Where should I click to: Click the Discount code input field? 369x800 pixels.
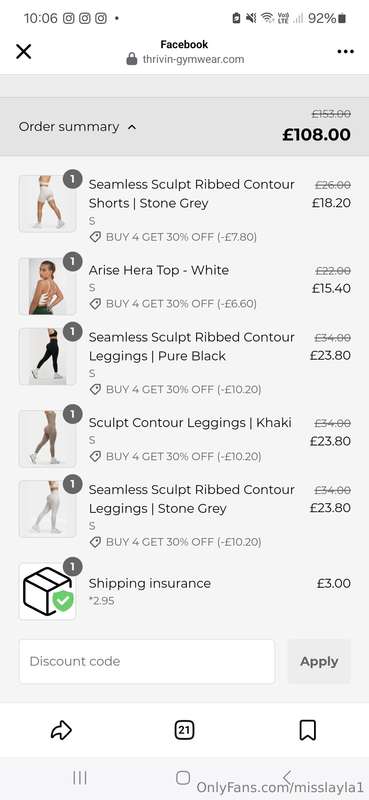coord(147,661)
